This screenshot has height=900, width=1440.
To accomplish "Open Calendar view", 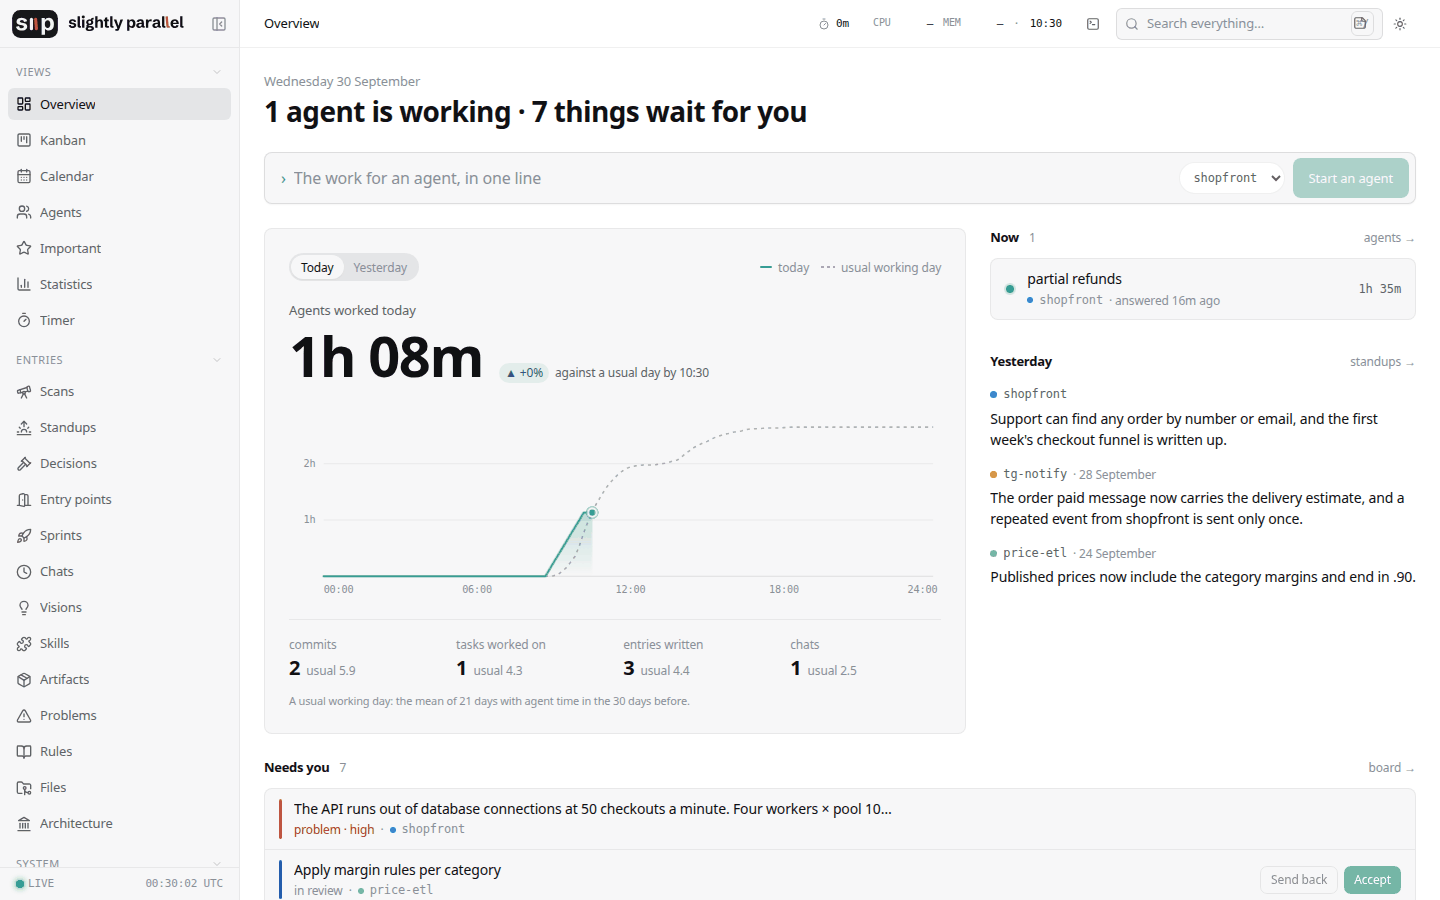I will [x=119, y=176].
